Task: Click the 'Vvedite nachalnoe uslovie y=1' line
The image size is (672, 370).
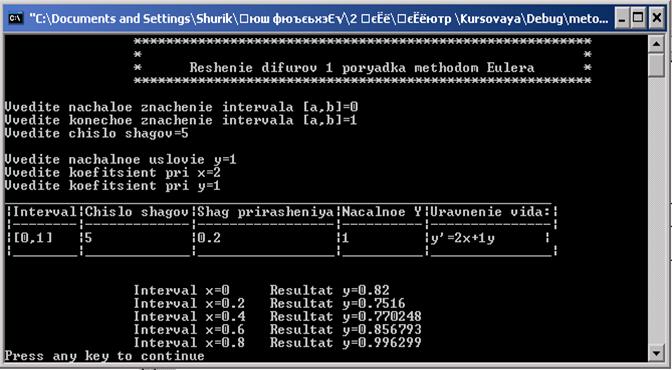Action: (120, 160)
